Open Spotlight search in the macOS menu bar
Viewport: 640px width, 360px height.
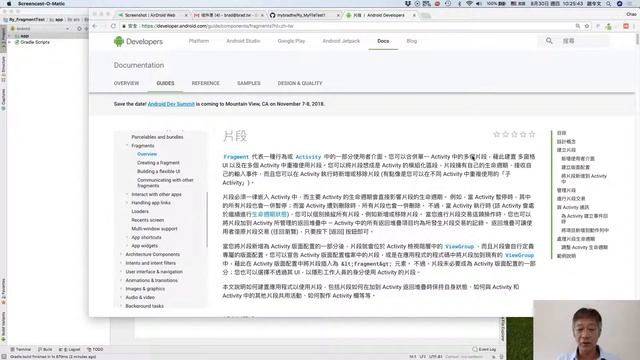point(608,4)
